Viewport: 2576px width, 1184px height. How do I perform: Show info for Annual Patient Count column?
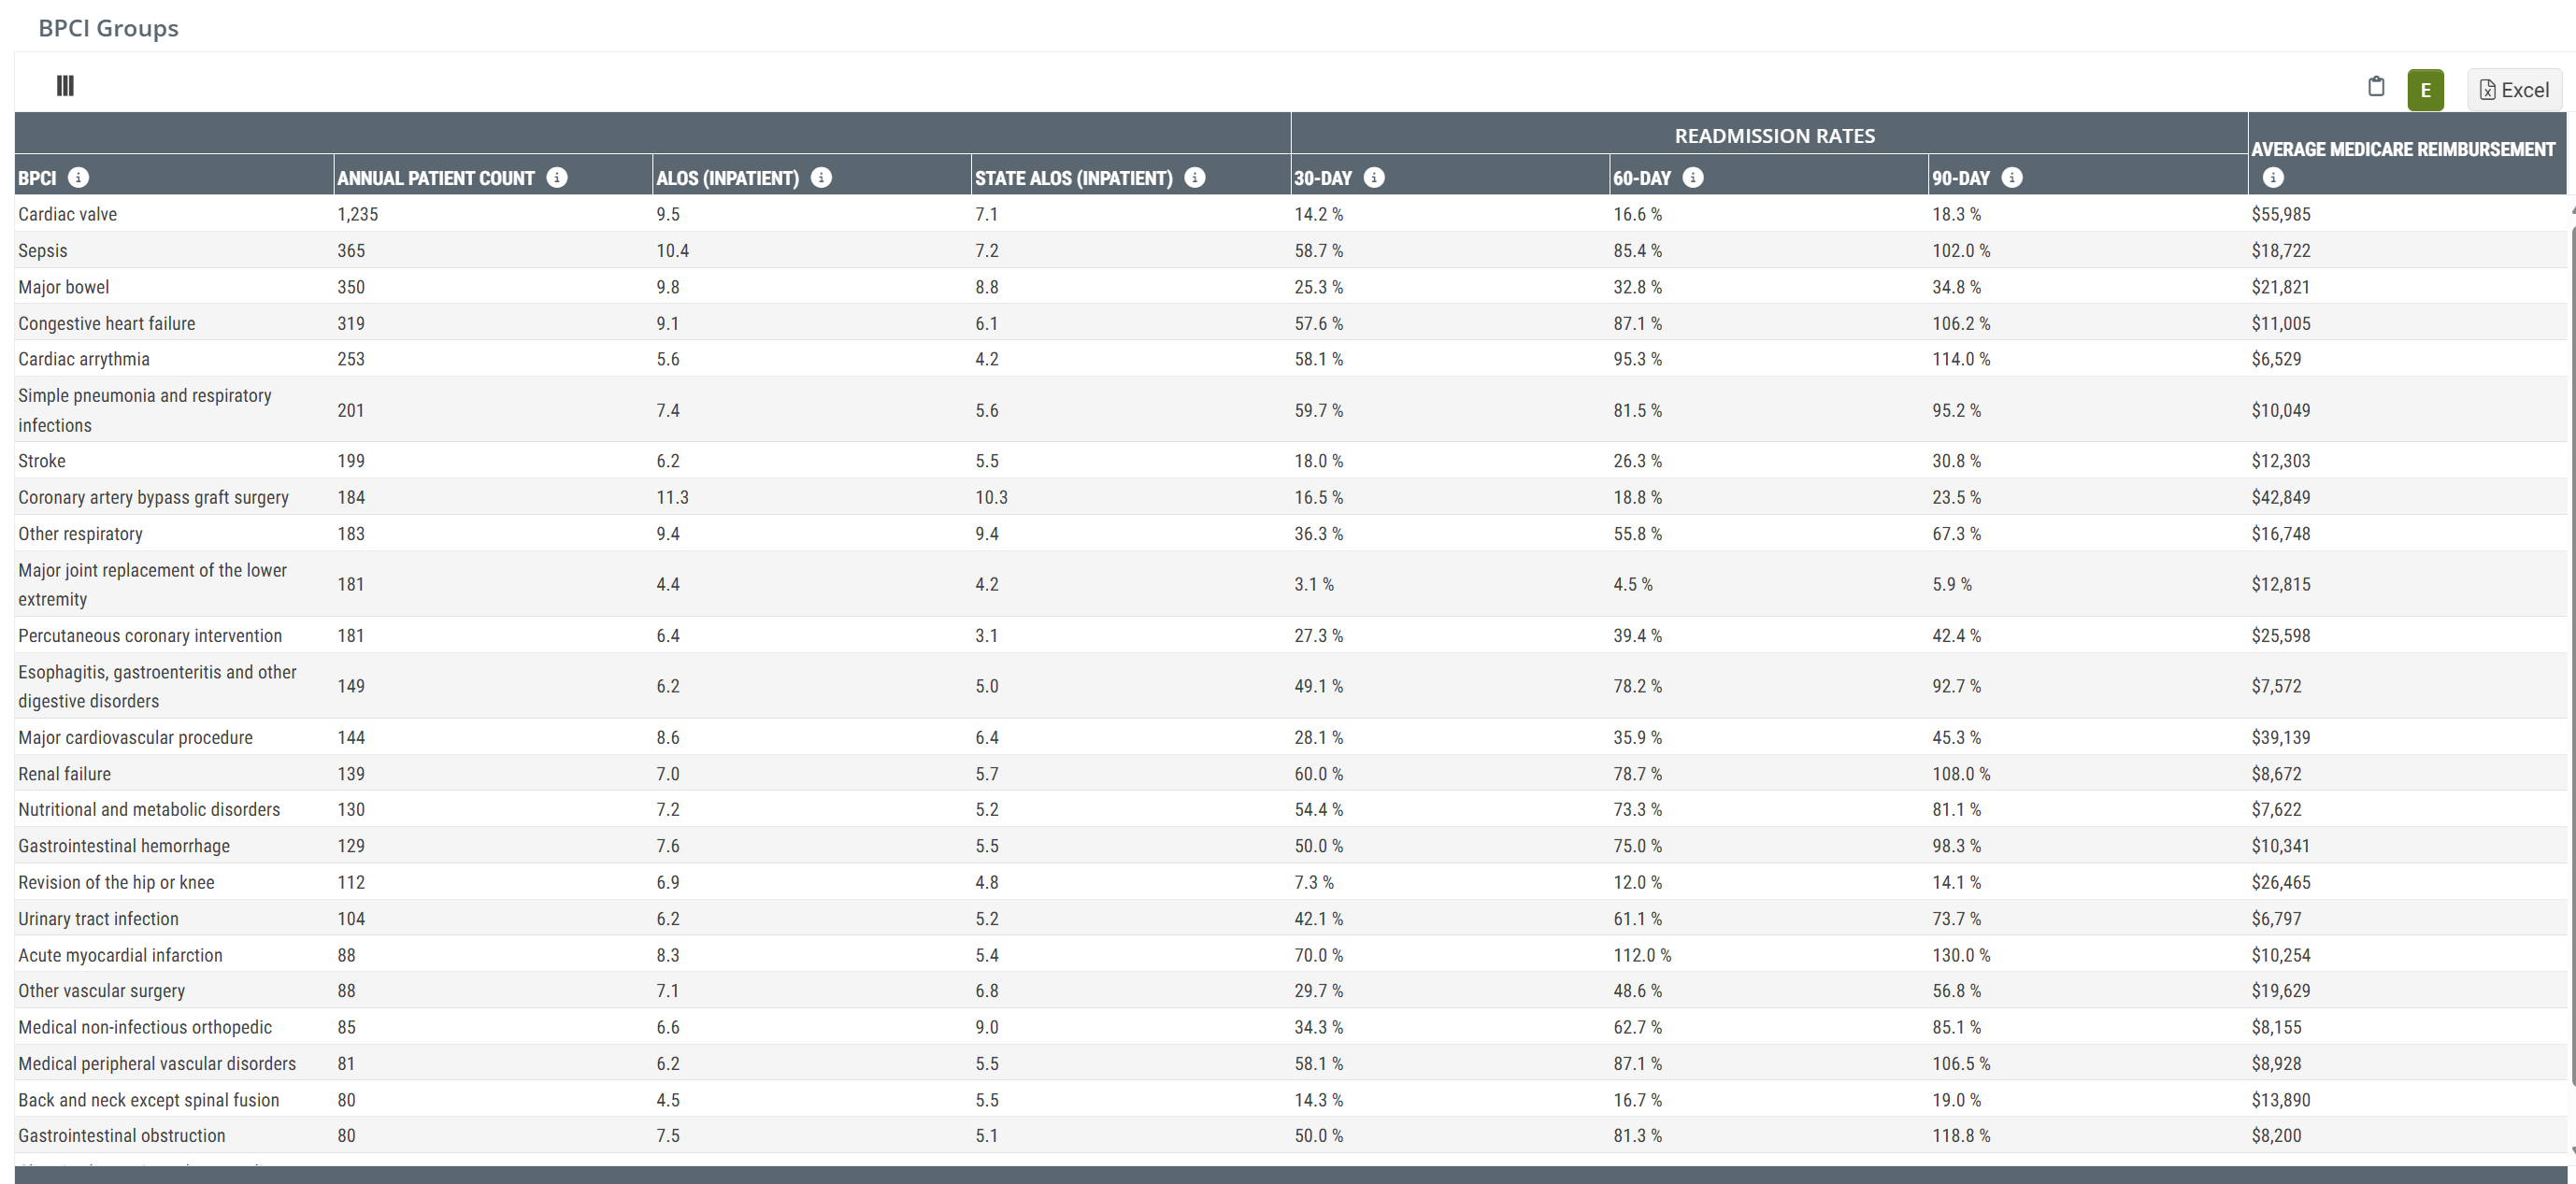557,177
